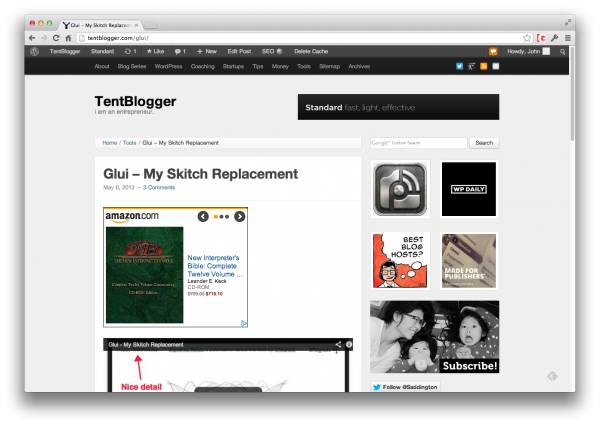Show previous Amazon ad item

click(203, 217)
